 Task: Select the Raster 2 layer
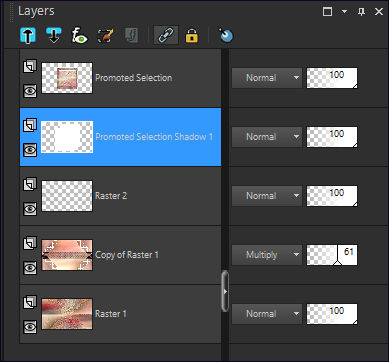pos(120,196)
